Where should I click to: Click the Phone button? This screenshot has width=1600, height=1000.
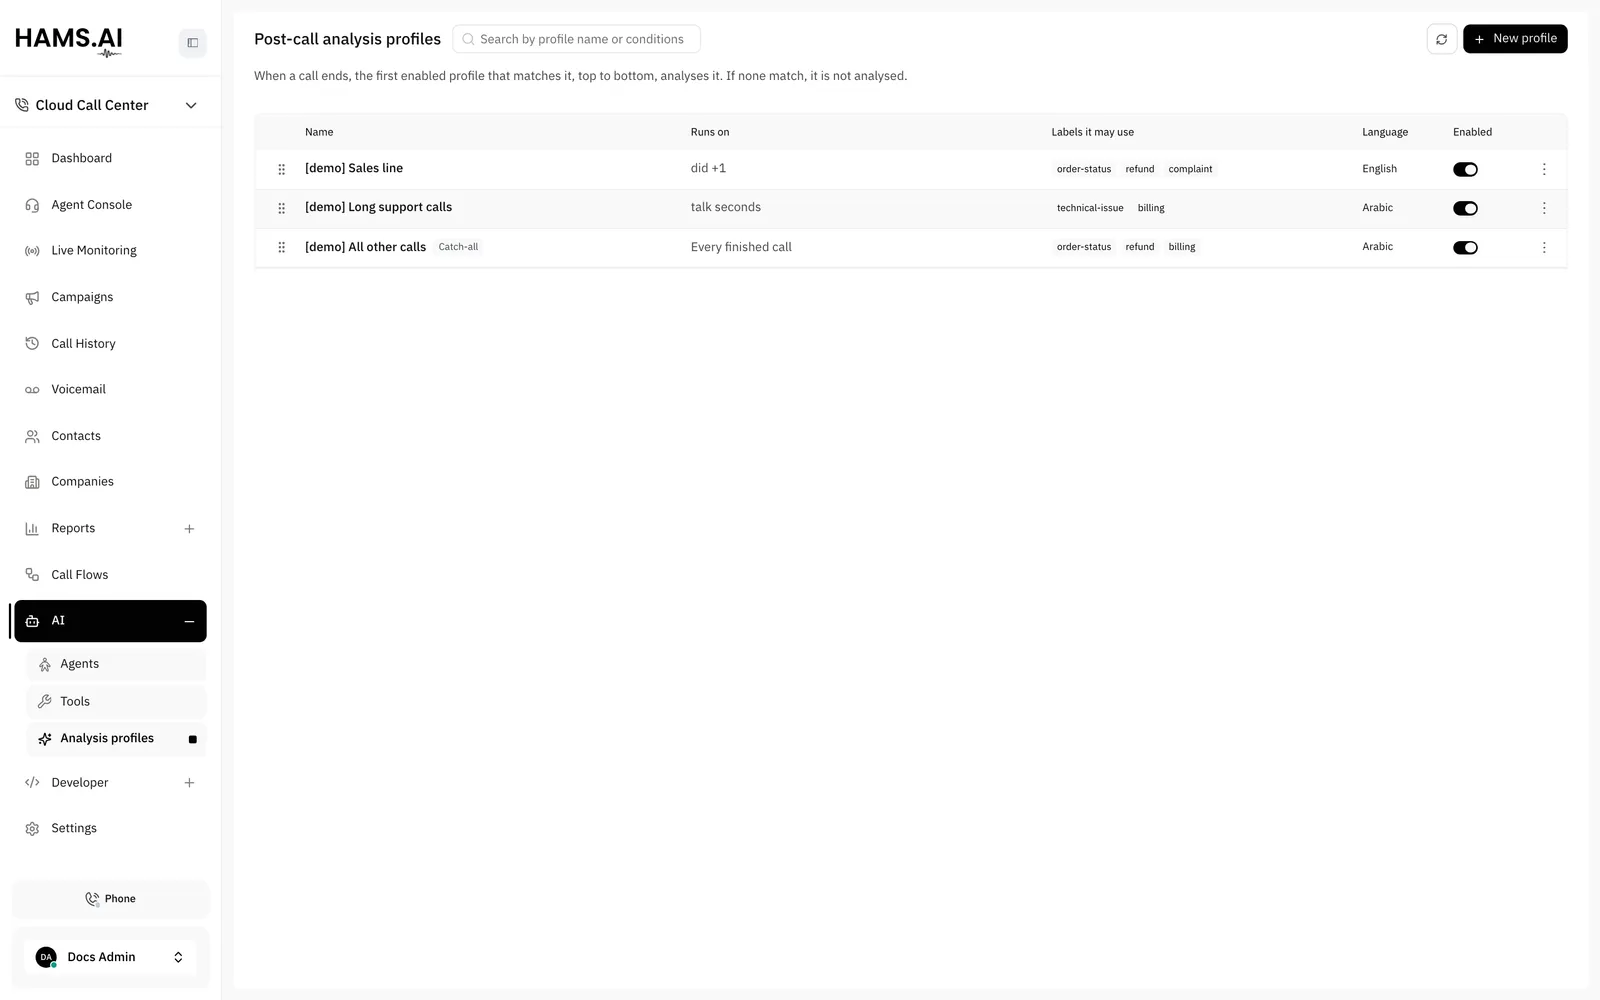click(110, 899)
